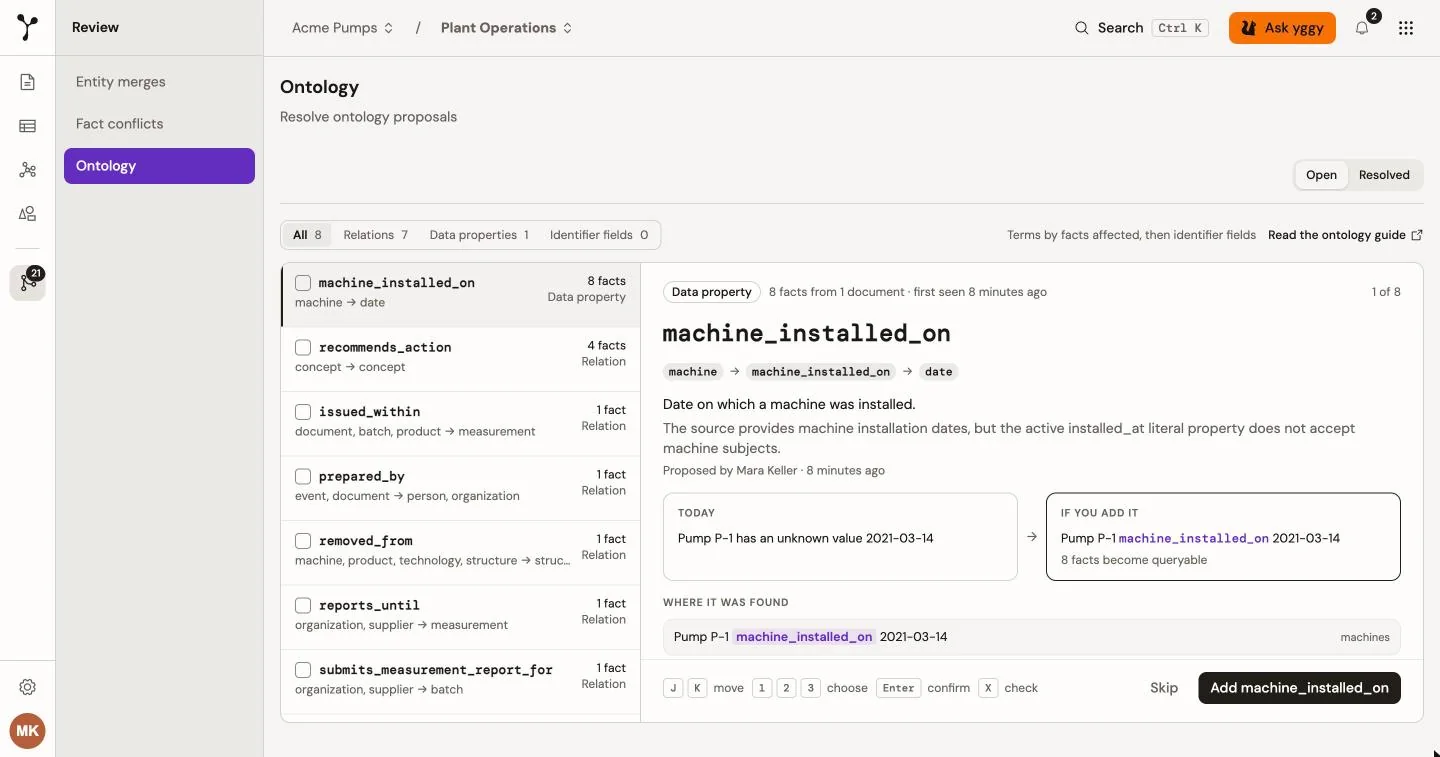The width and height of the screenshot is (1440, 757).
Task: Open Read the ontology guide link
Action: 1345,235
